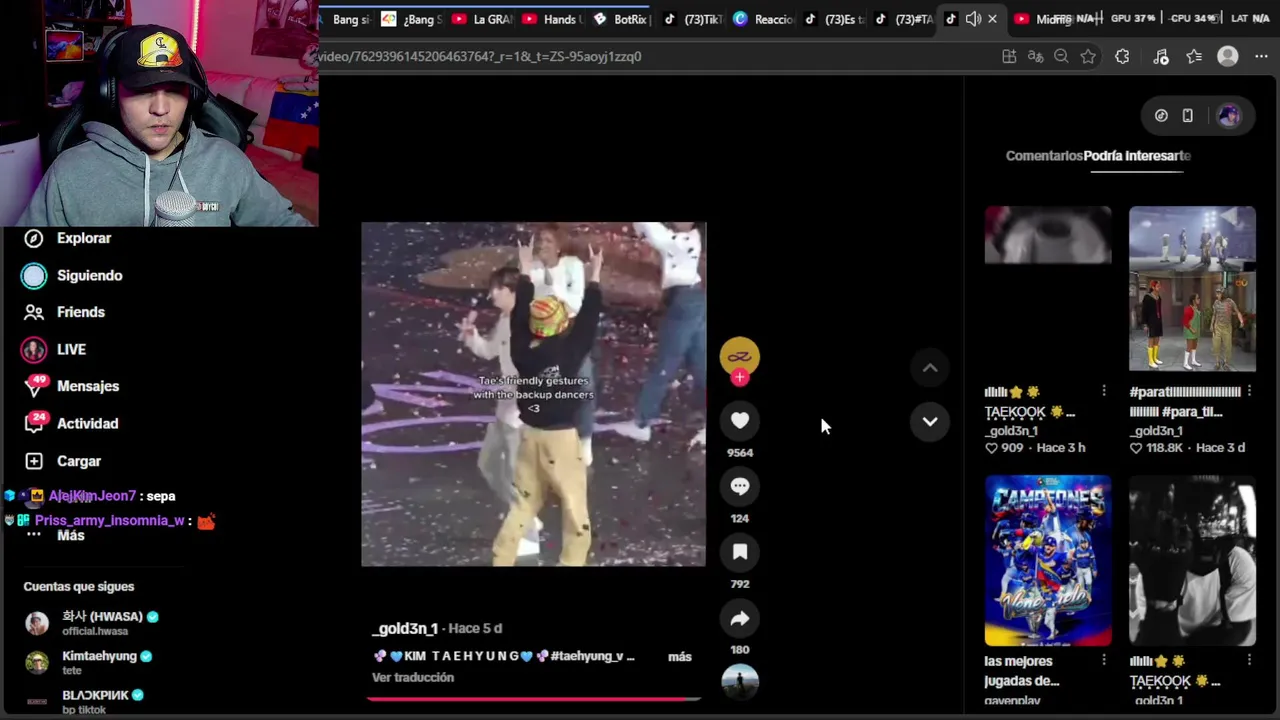1280x720 pixels.
Task: Close the active TikTok browser tab
Action: pos(992,19)
